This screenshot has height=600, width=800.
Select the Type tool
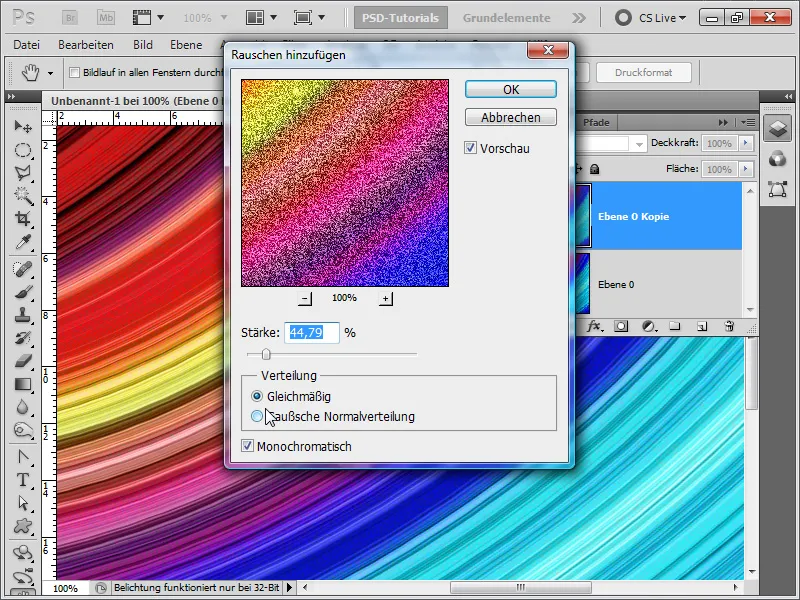pyautogui.click(x=23, y=480)
